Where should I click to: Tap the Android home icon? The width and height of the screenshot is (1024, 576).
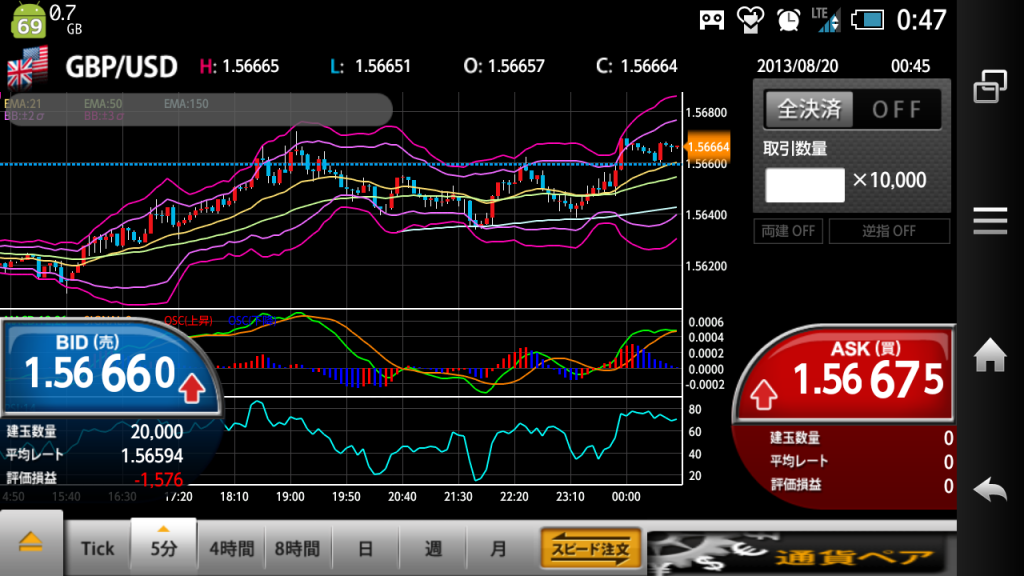(x=989, y=354)
